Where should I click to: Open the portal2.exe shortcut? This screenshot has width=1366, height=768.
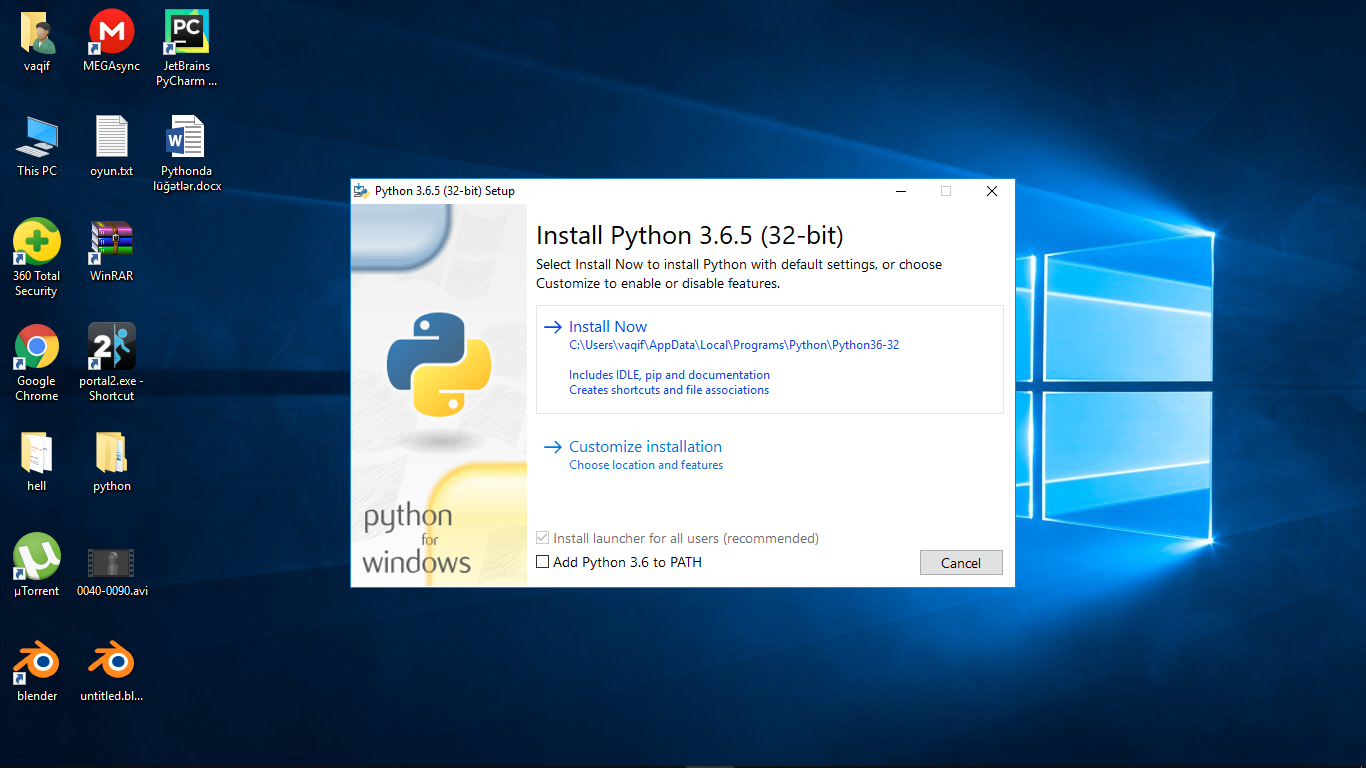pos(110,345)
